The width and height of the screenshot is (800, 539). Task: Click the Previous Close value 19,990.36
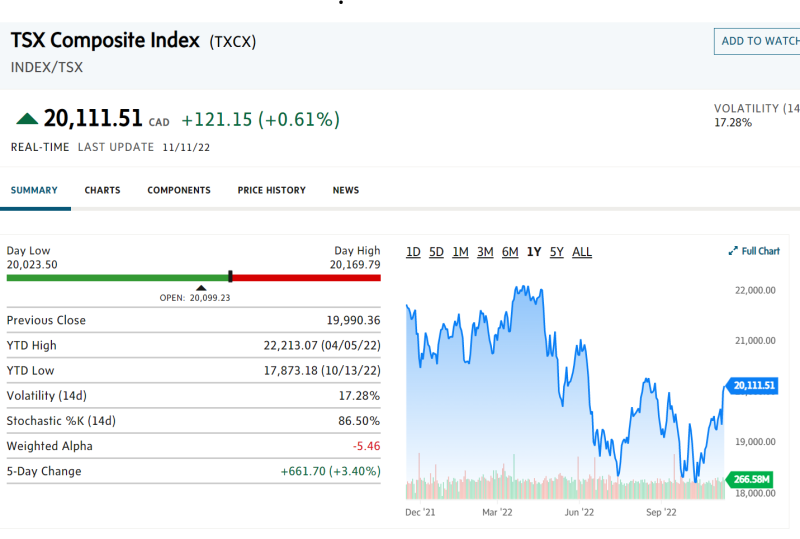click(x=354, y=321)
